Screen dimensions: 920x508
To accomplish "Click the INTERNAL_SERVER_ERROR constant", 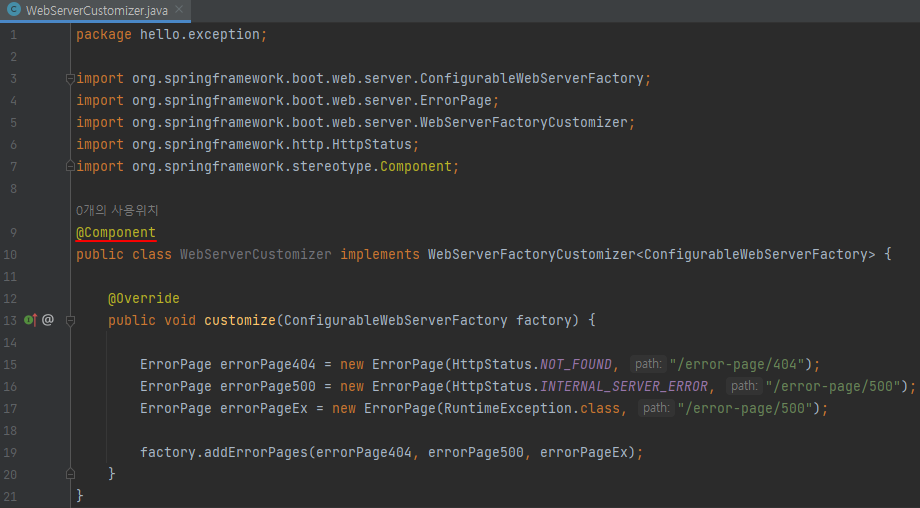I will point(624,387).
